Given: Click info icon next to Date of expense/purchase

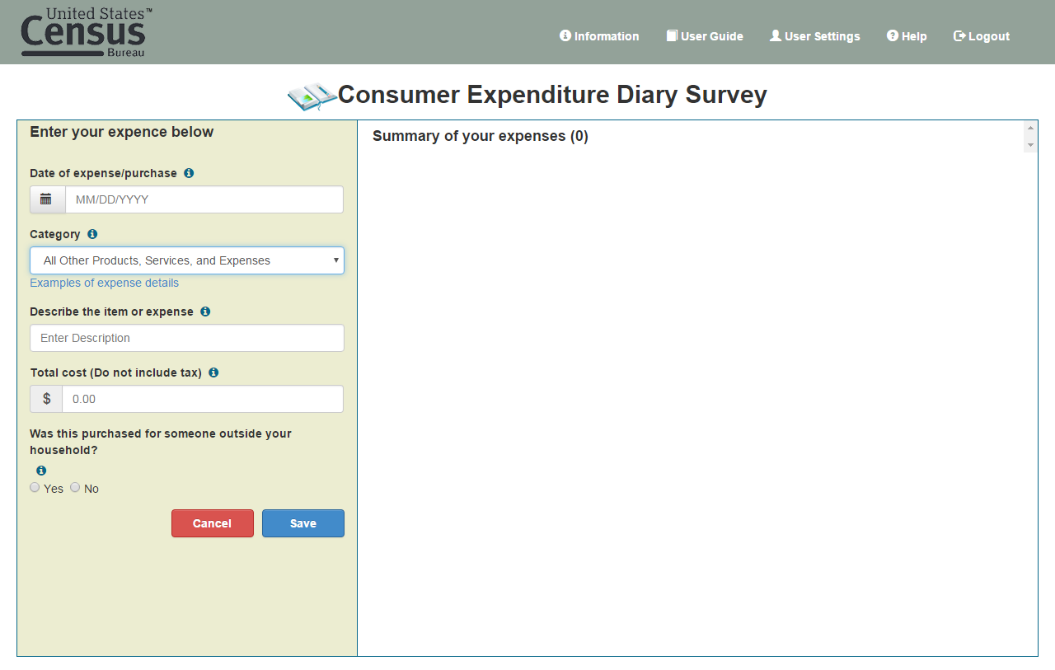Looking at the screenshot, I should click(189, 173).
